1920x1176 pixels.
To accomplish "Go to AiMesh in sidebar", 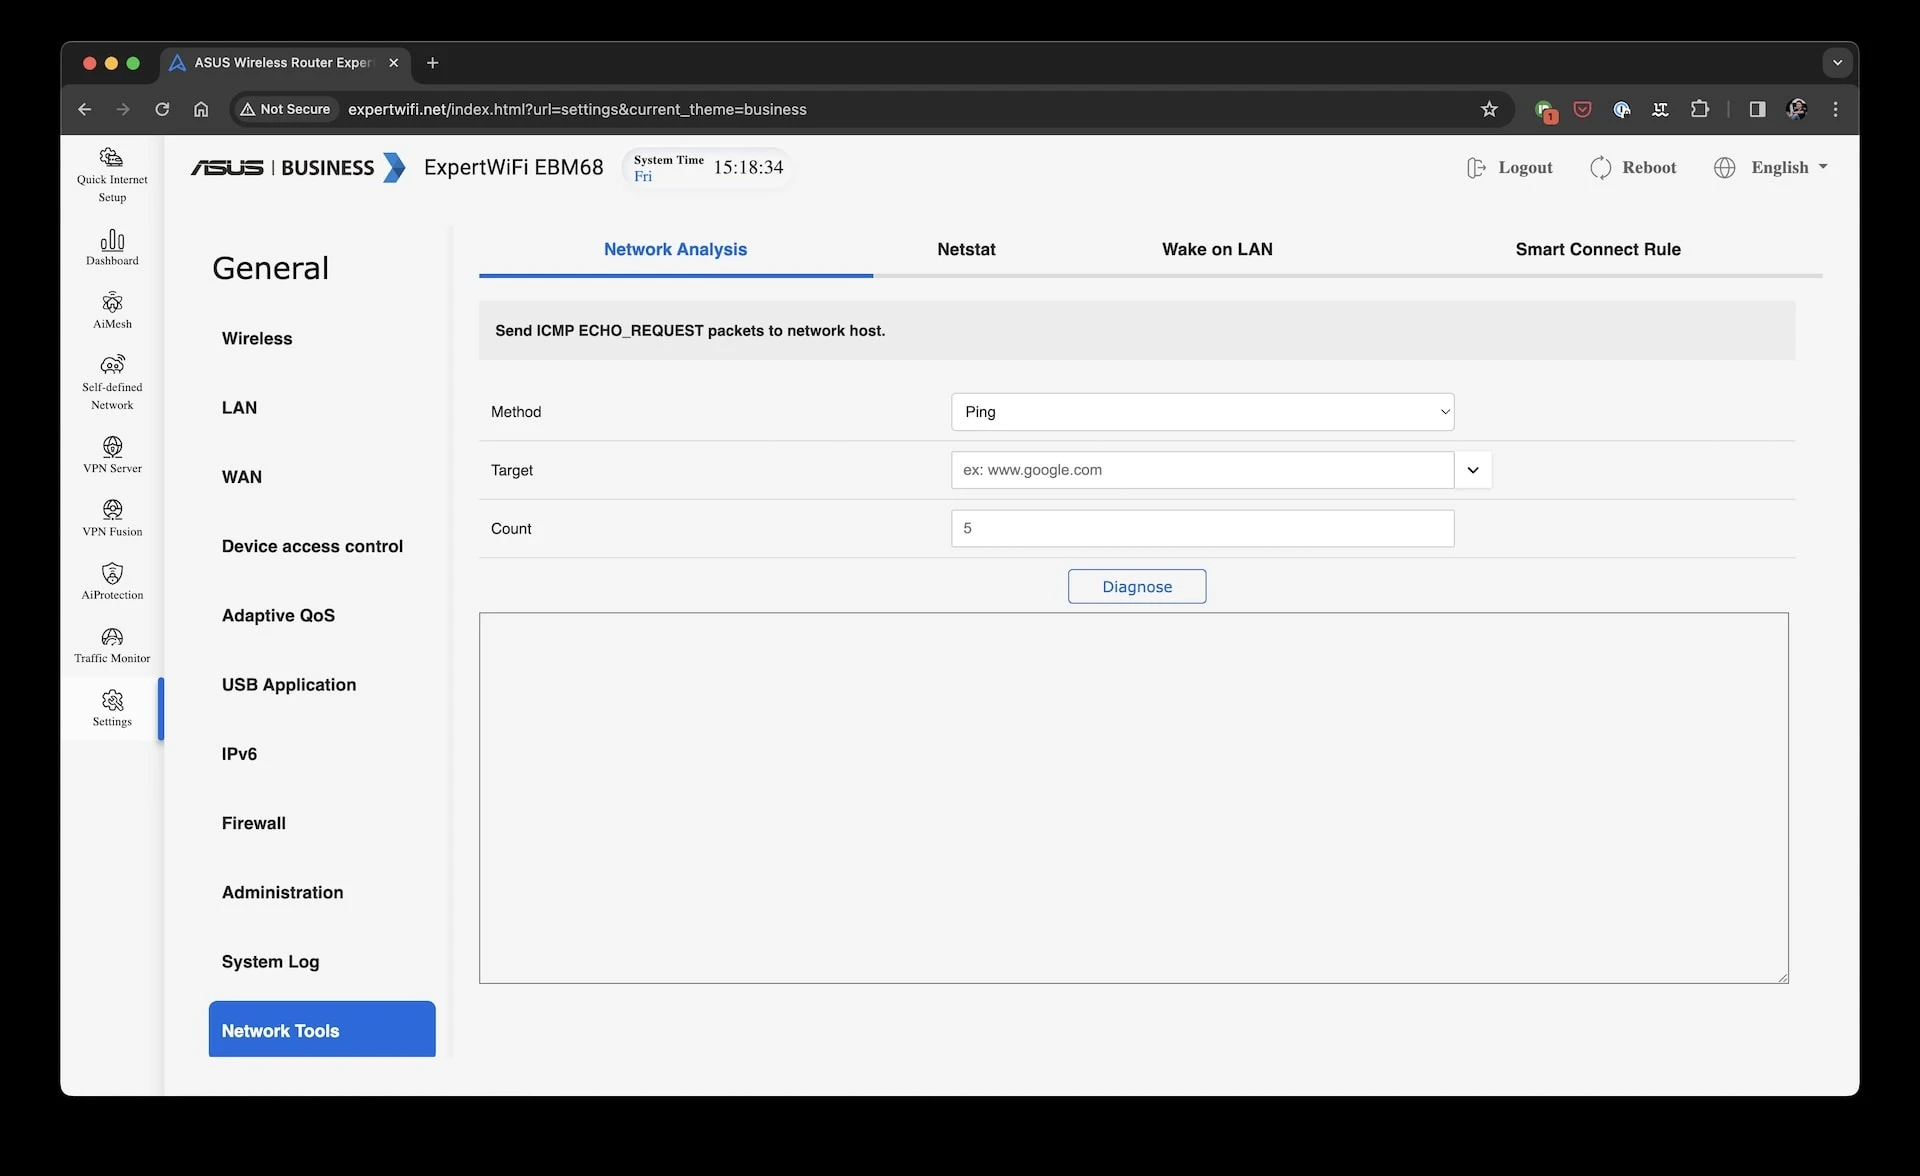I will coord(112,310).
